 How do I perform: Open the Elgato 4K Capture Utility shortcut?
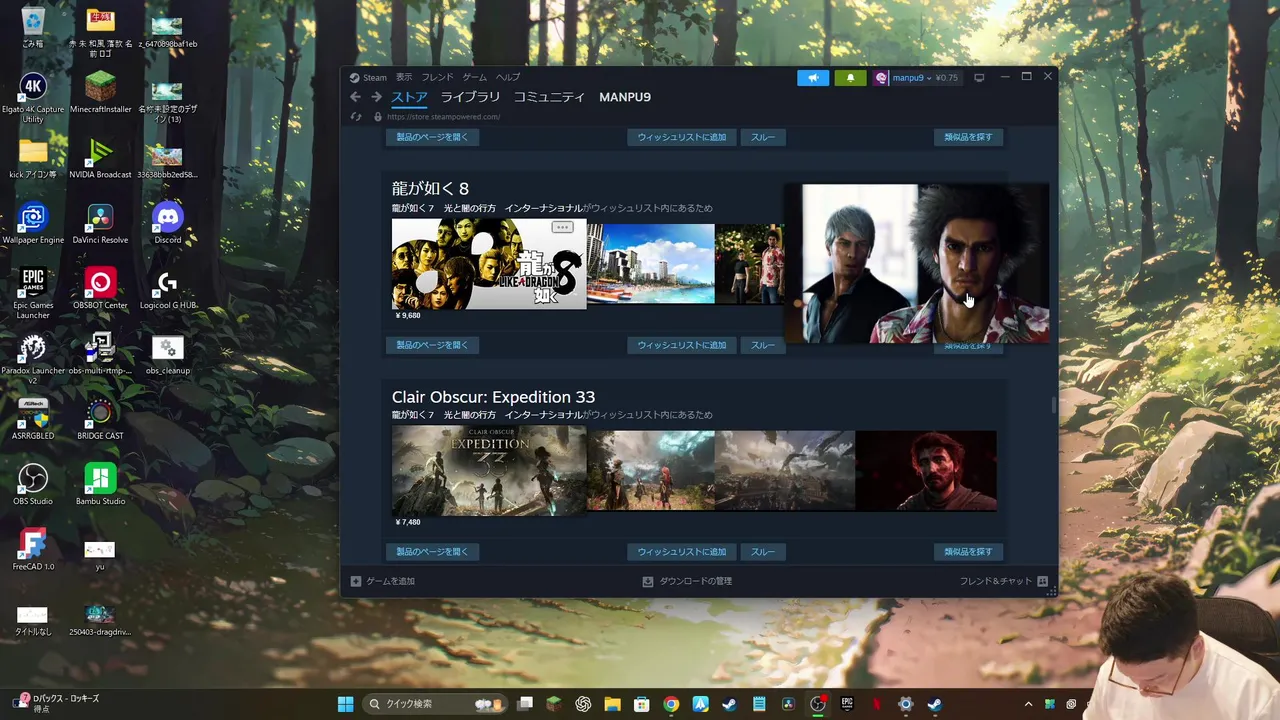coord(33,97)
